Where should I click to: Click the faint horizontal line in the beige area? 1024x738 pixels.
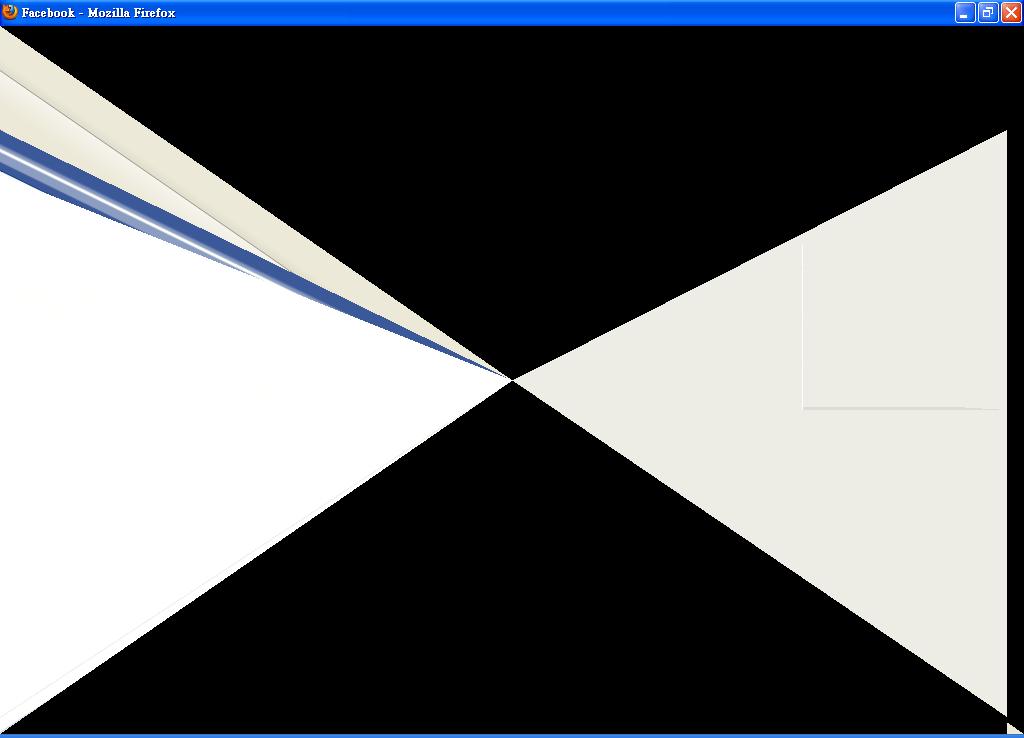click(900, 408)
